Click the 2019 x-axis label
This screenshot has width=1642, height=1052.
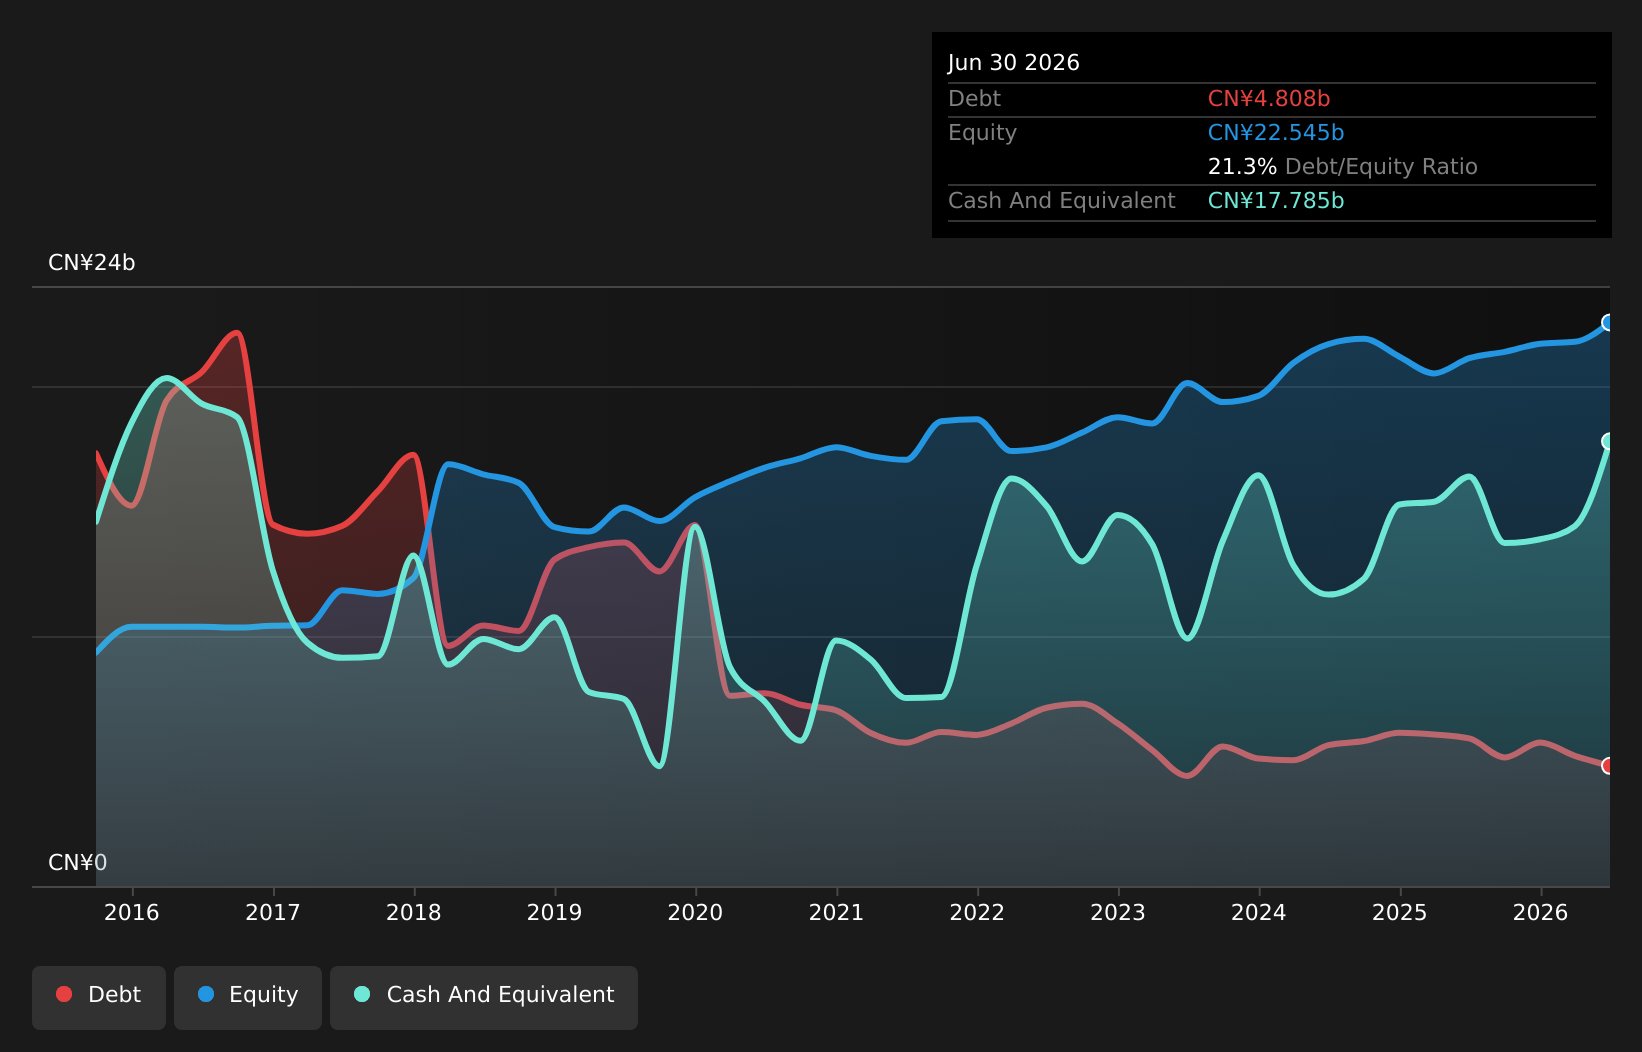(x=555, y=912)
